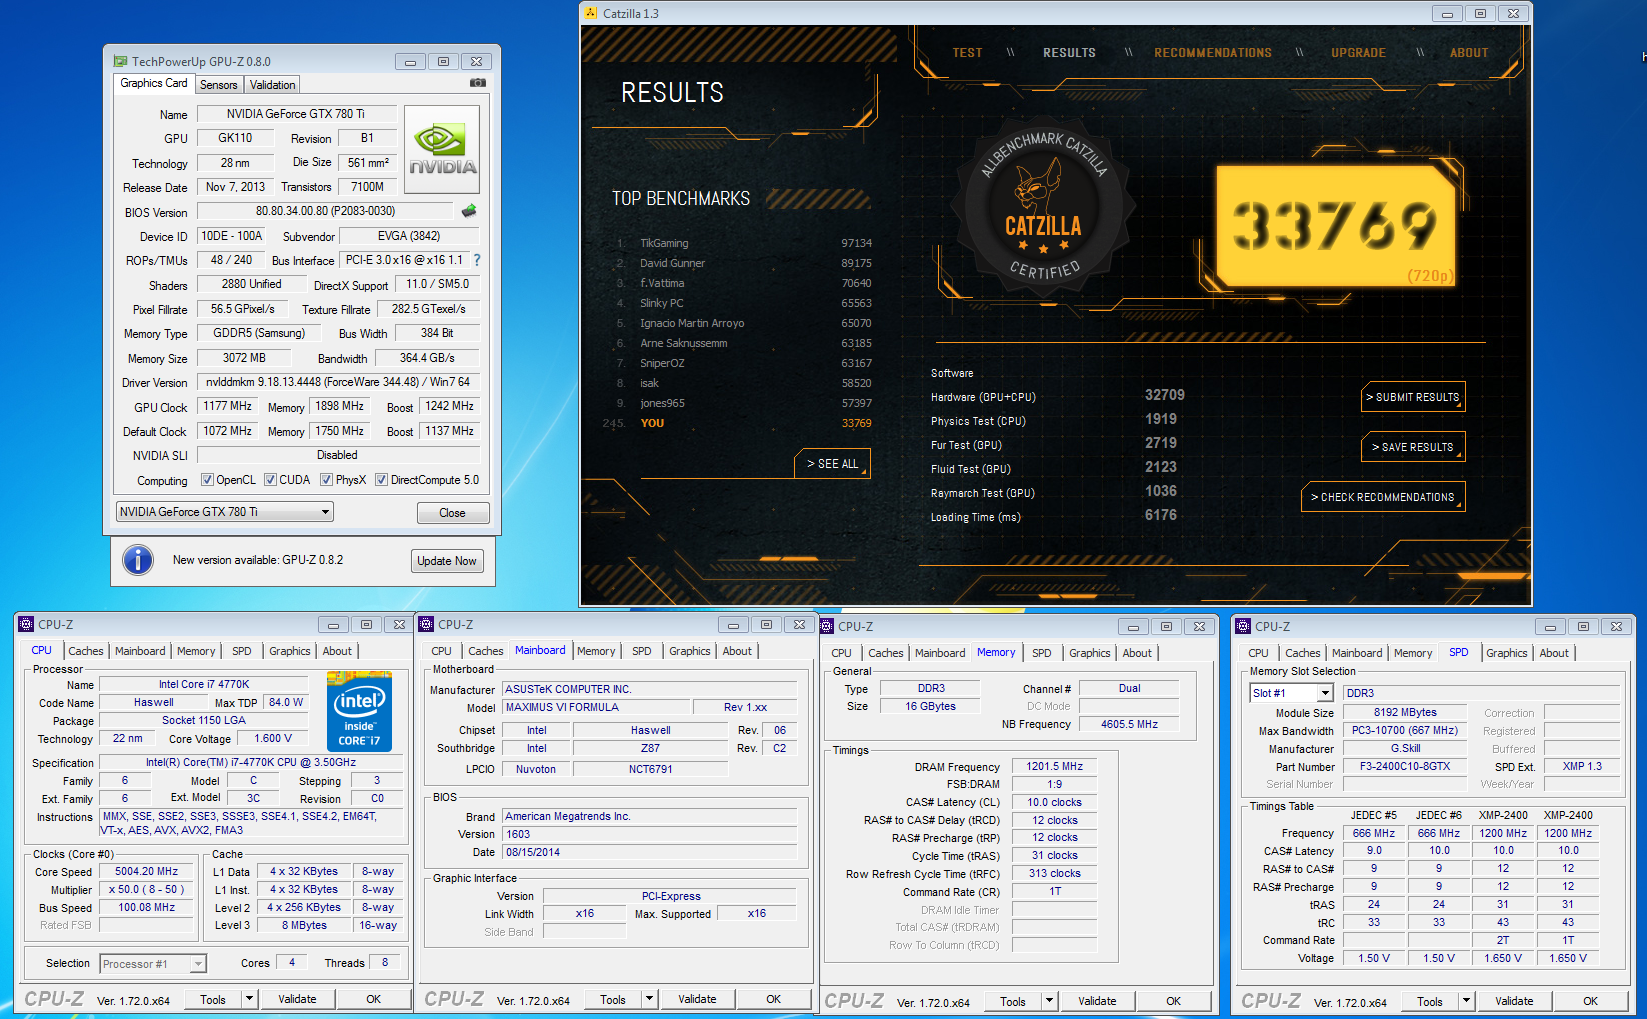Screen dimensions: 1647x1019
Task: Expand the Tools arrow in CPU-Z Mainboard window
Action: 649,999
